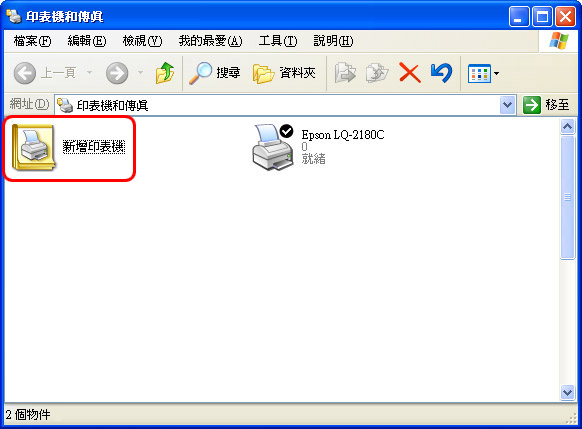Open the 檔案(F) menu

[x=32, y=41]
